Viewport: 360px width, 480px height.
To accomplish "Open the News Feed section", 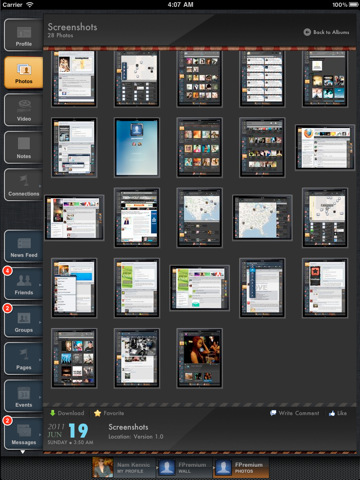I will coord(23,246).
